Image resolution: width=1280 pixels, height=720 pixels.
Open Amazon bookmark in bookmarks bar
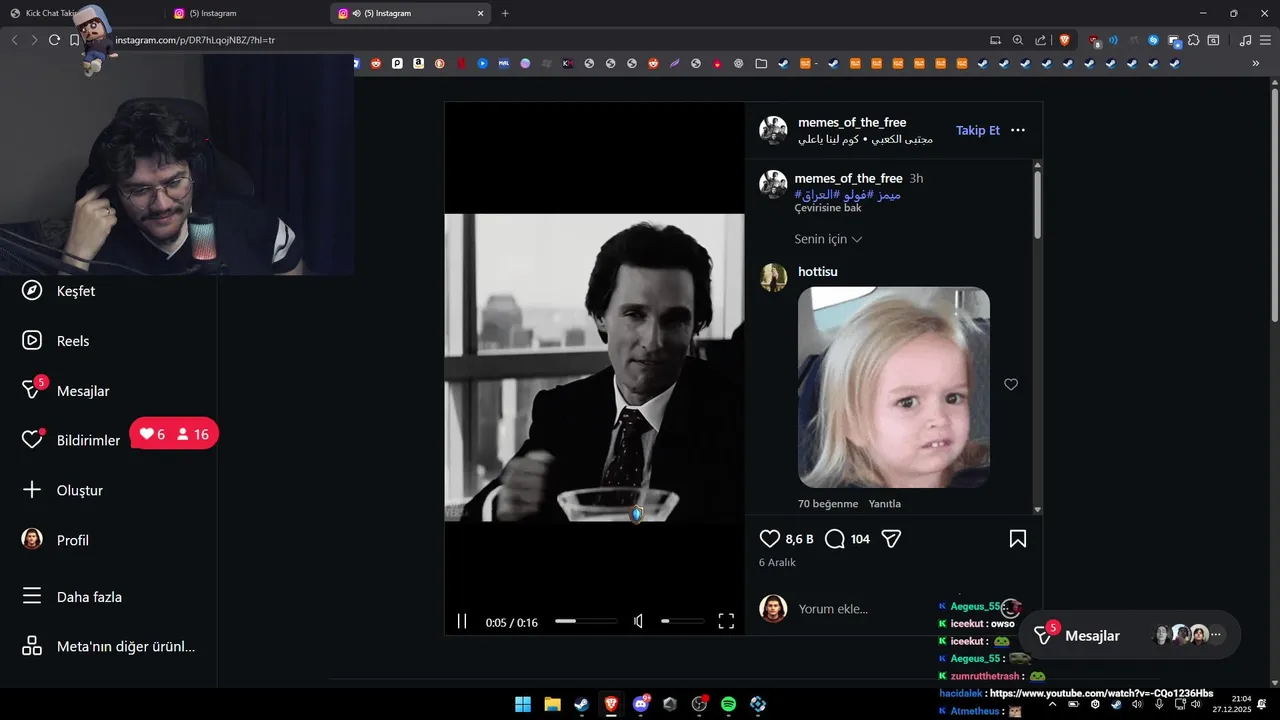(418, 63)
